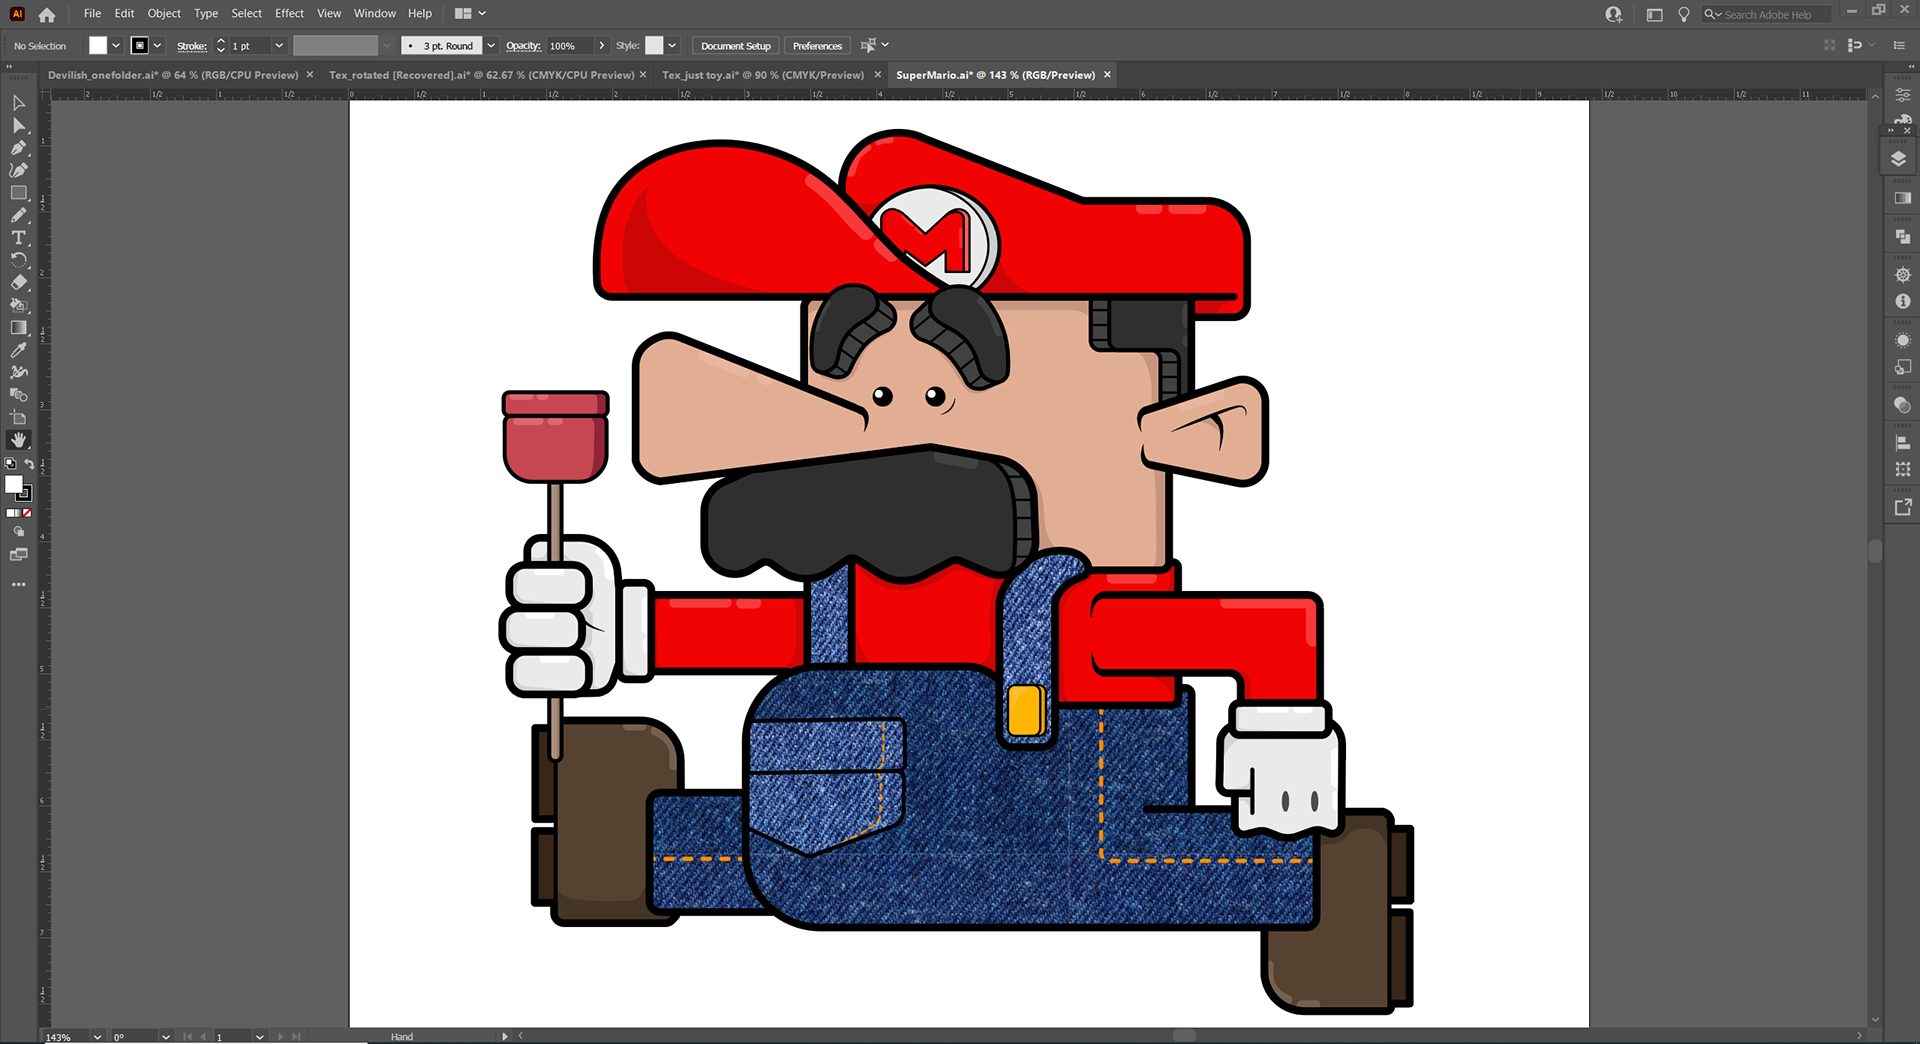Open the zoom level dropdown at 143%

coord(97,1037)
